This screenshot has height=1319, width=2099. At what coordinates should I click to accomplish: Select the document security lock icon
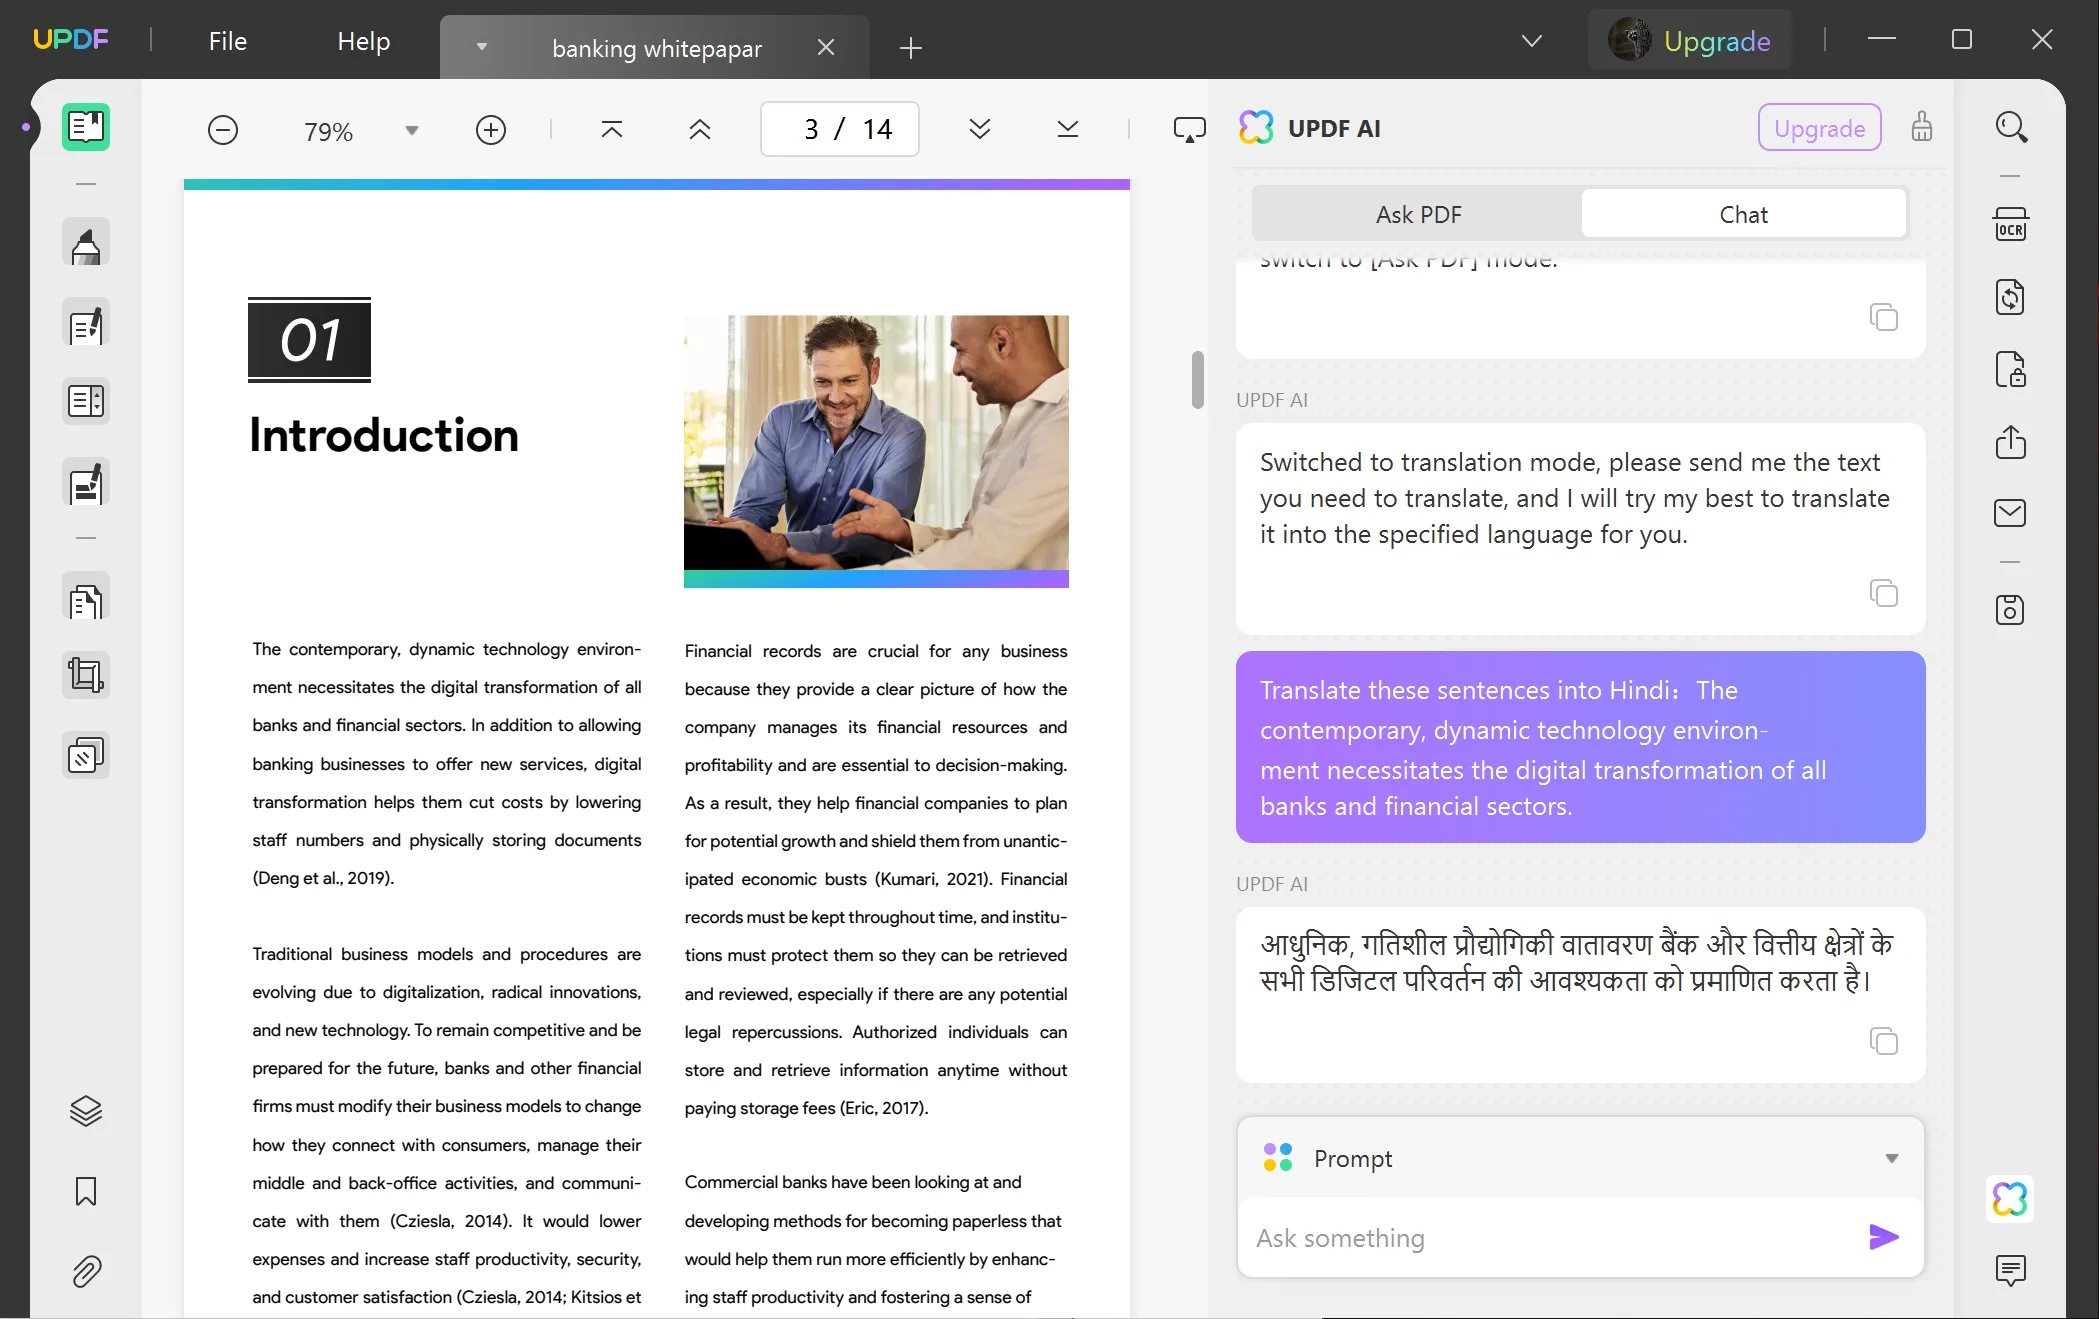pos(2009,369)
